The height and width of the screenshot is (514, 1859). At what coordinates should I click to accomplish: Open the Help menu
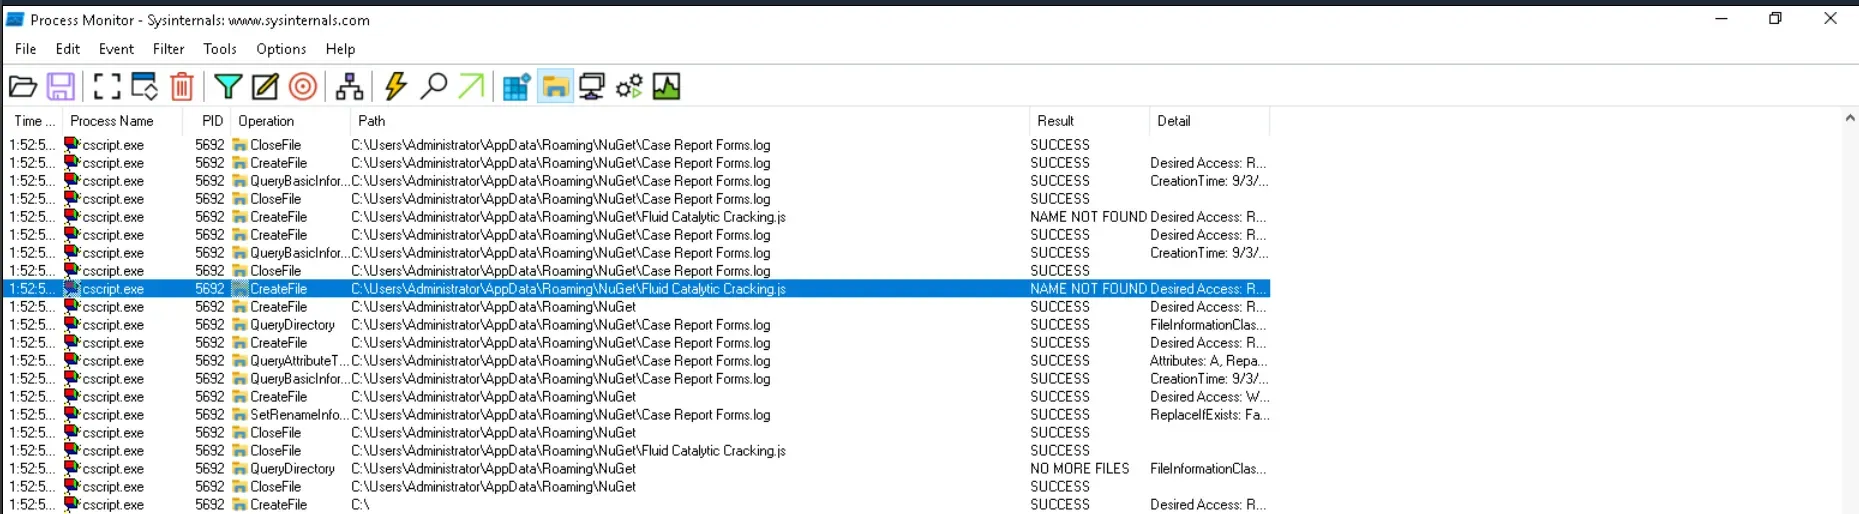[x=340, y=49]
